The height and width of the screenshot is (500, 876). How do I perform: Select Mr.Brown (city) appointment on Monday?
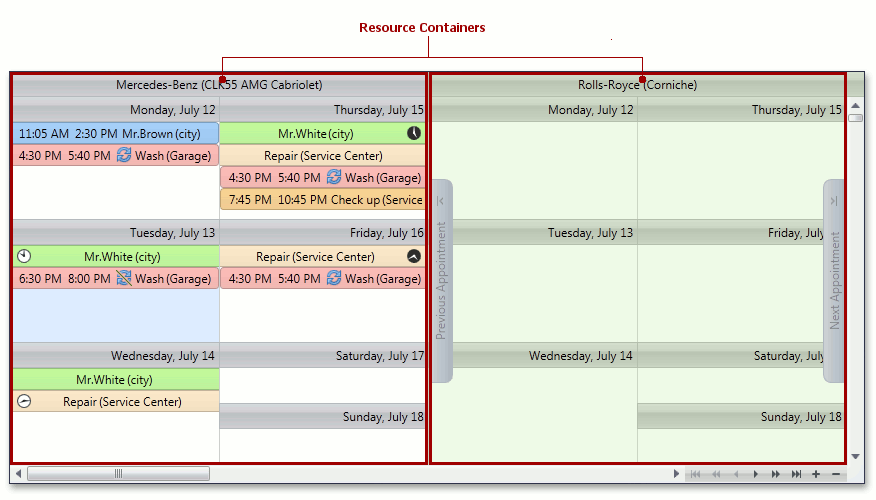(116, 134)
